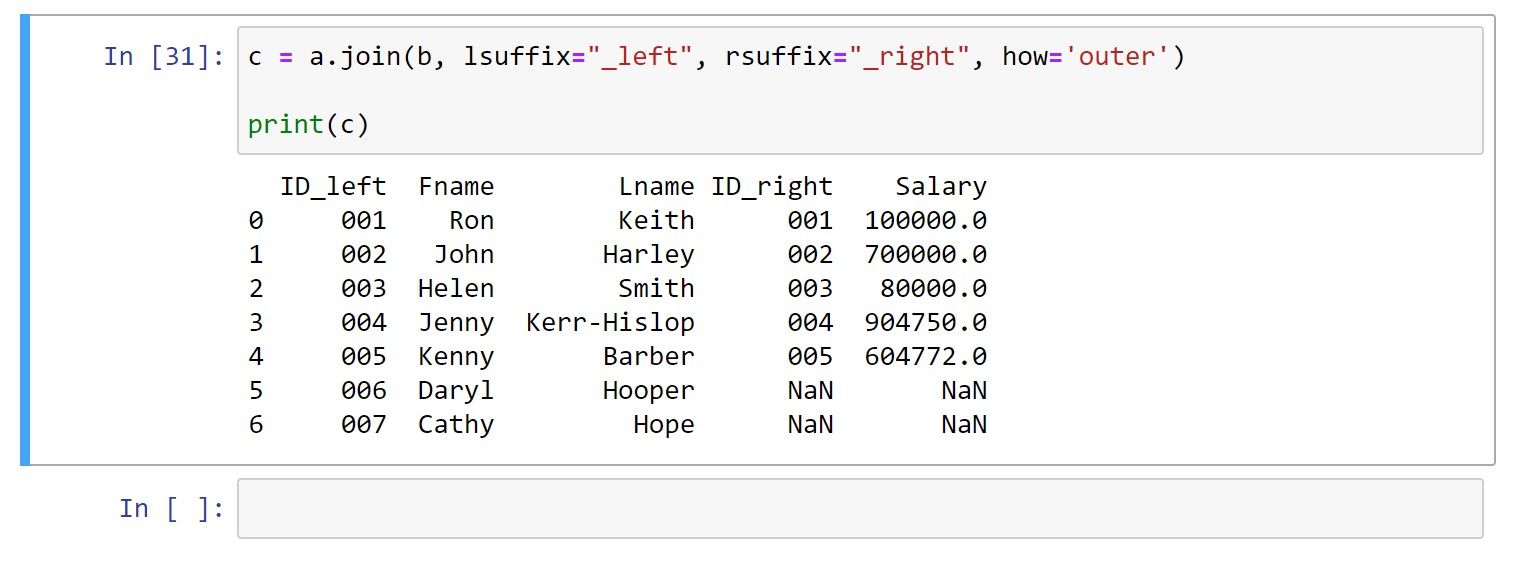This screenshot has width=1520, height=575.
Task: Click the how keyword in code
Action: click(x=1024, y=56)
